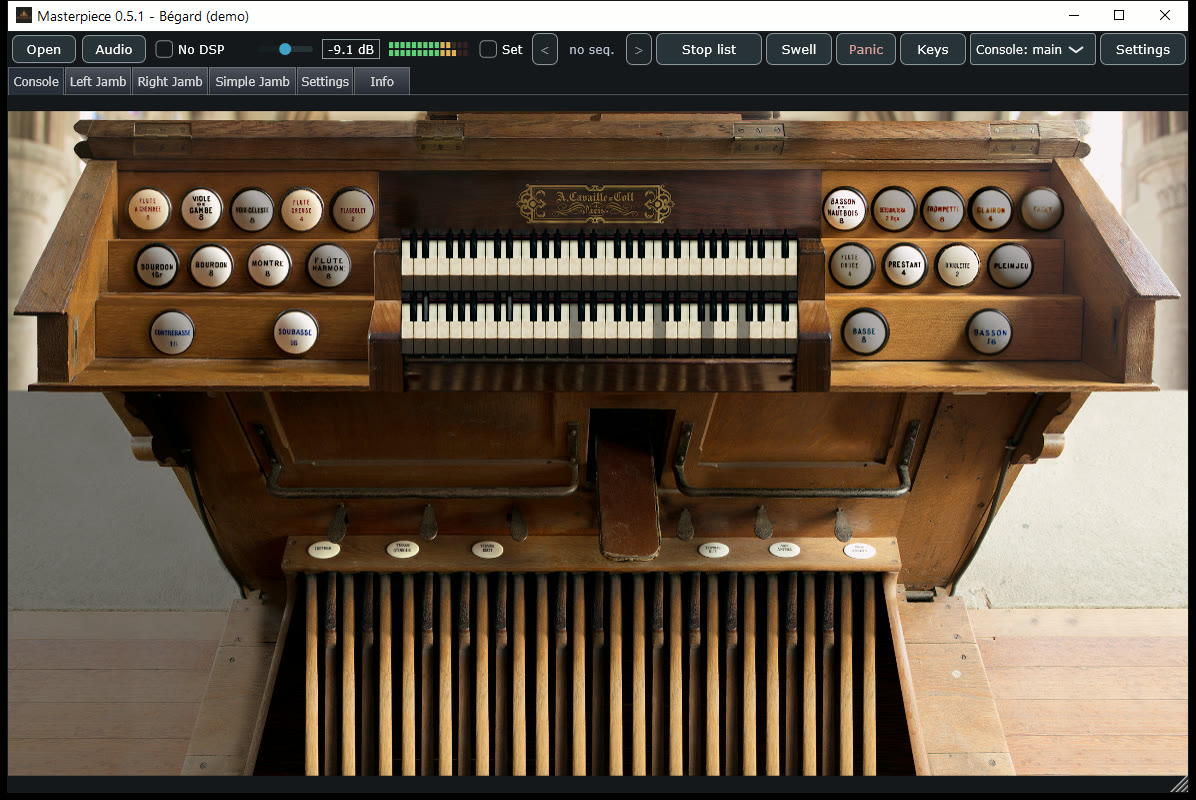This screenshot has width=1196, height=800.
Task: Engage the Doublette 2 stop knob
Action: pos(957,265)
